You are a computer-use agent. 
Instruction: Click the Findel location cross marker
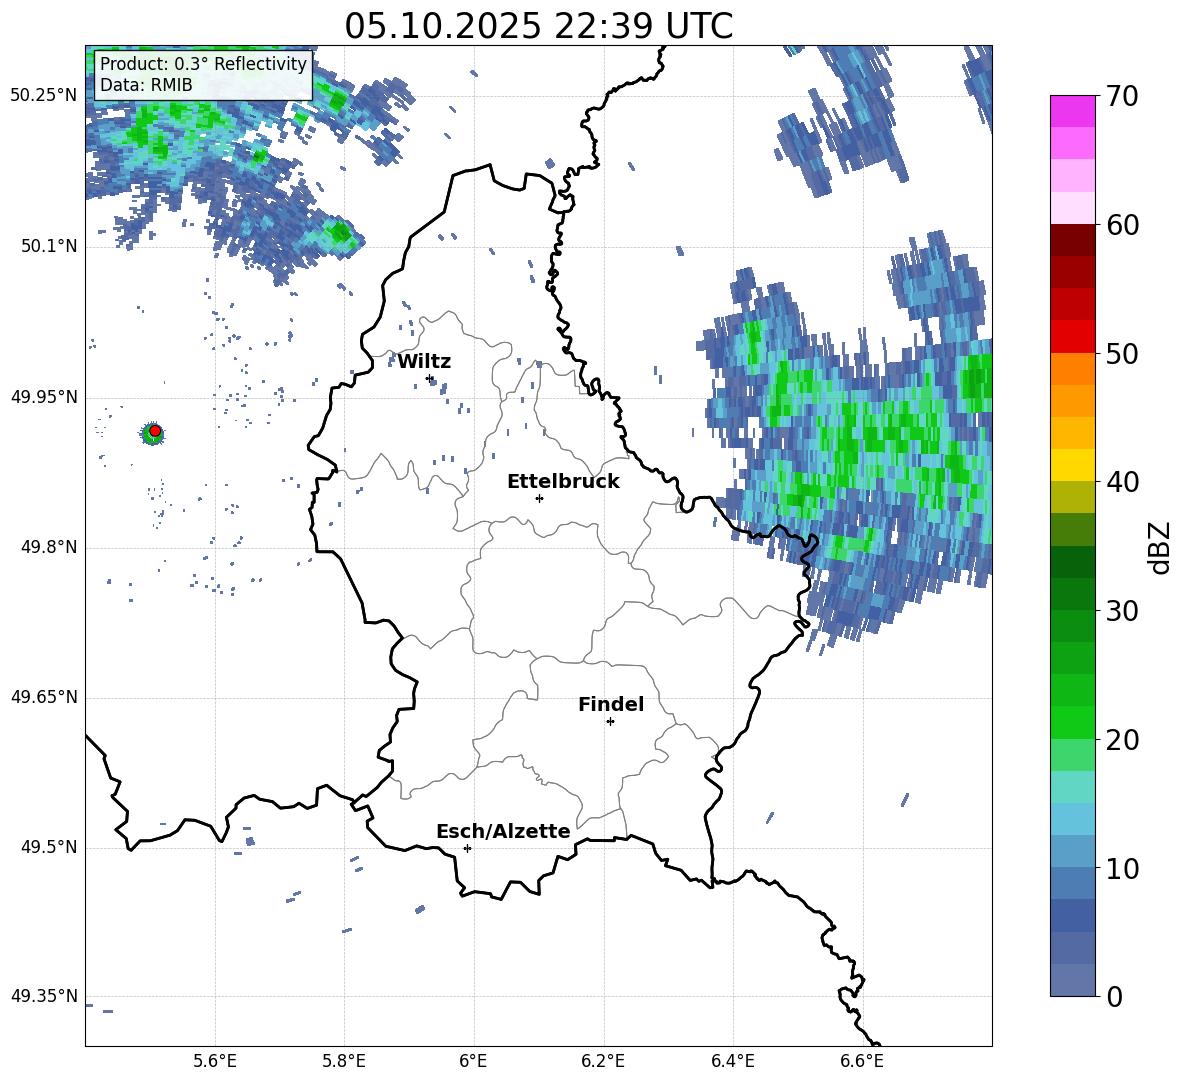coord(610,722)
